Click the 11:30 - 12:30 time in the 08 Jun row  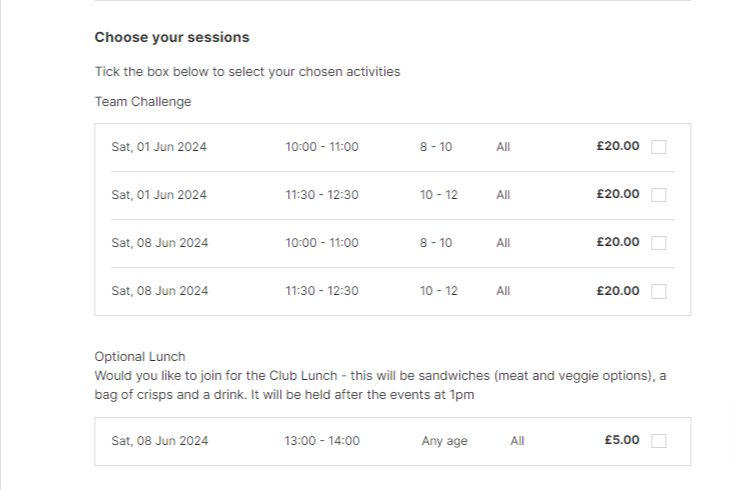click(x=322, y=291)
